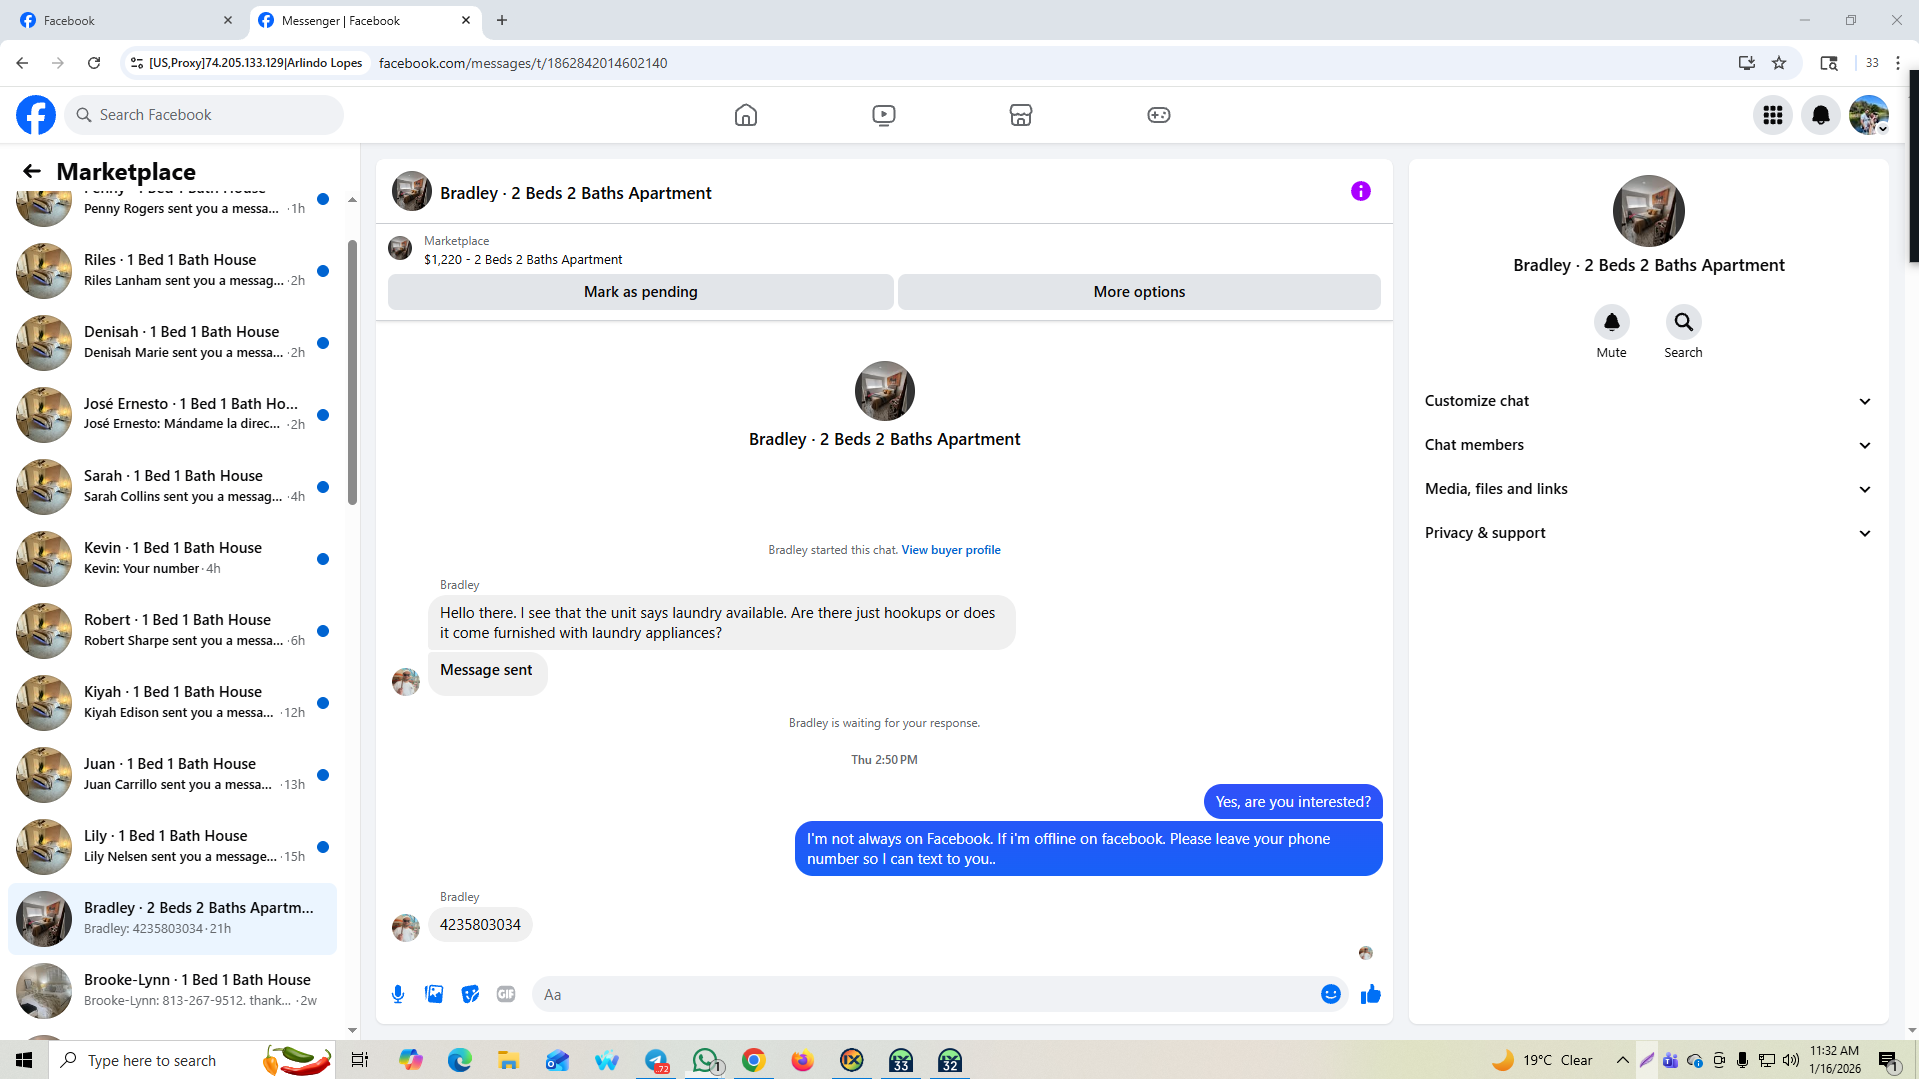The image size is (1919, 1079).
Task: Open Lily Nelsen conversation
Action: point(172,846)
